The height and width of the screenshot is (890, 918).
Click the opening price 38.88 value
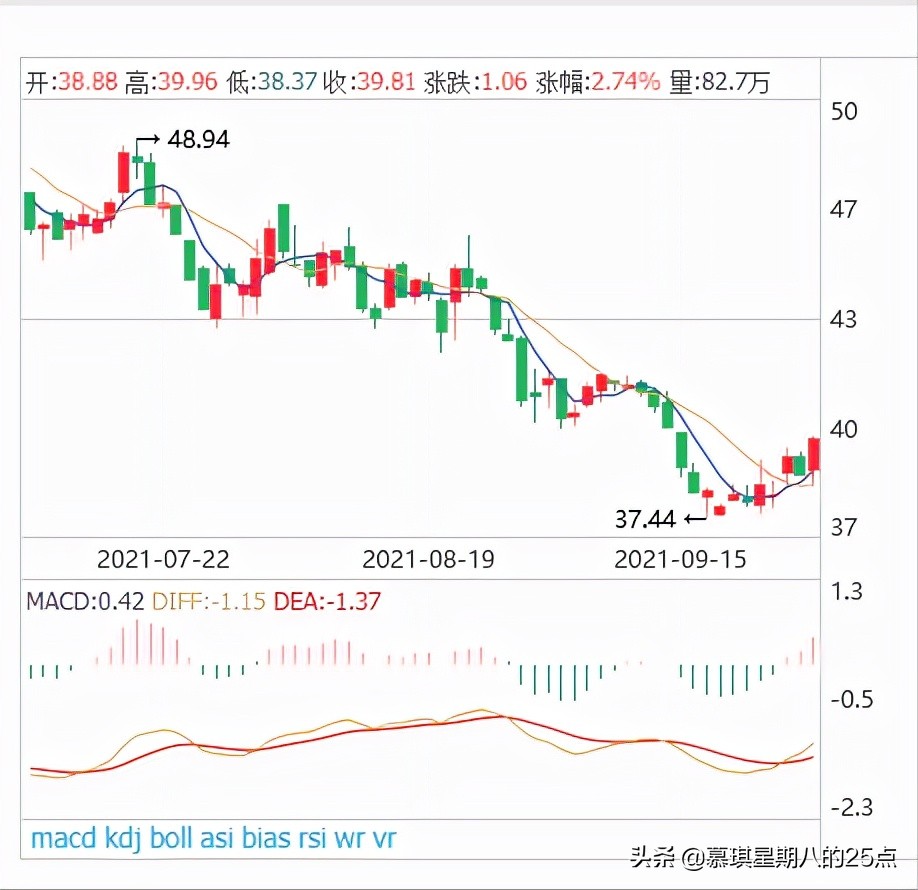click(x=88, y=81)
